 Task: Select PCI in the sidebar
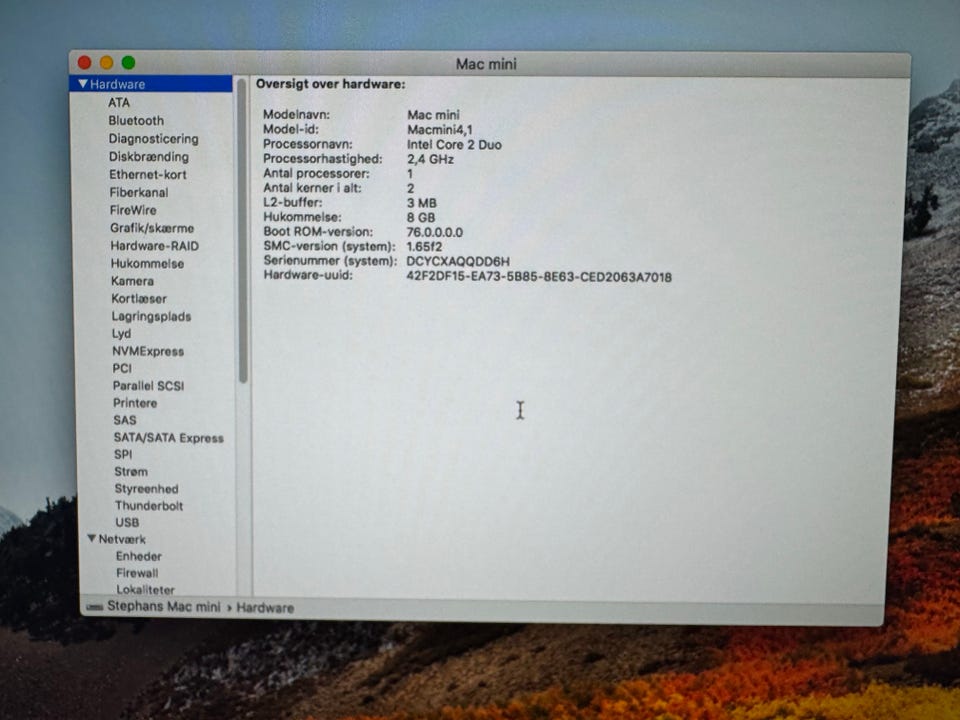(122, 368)
